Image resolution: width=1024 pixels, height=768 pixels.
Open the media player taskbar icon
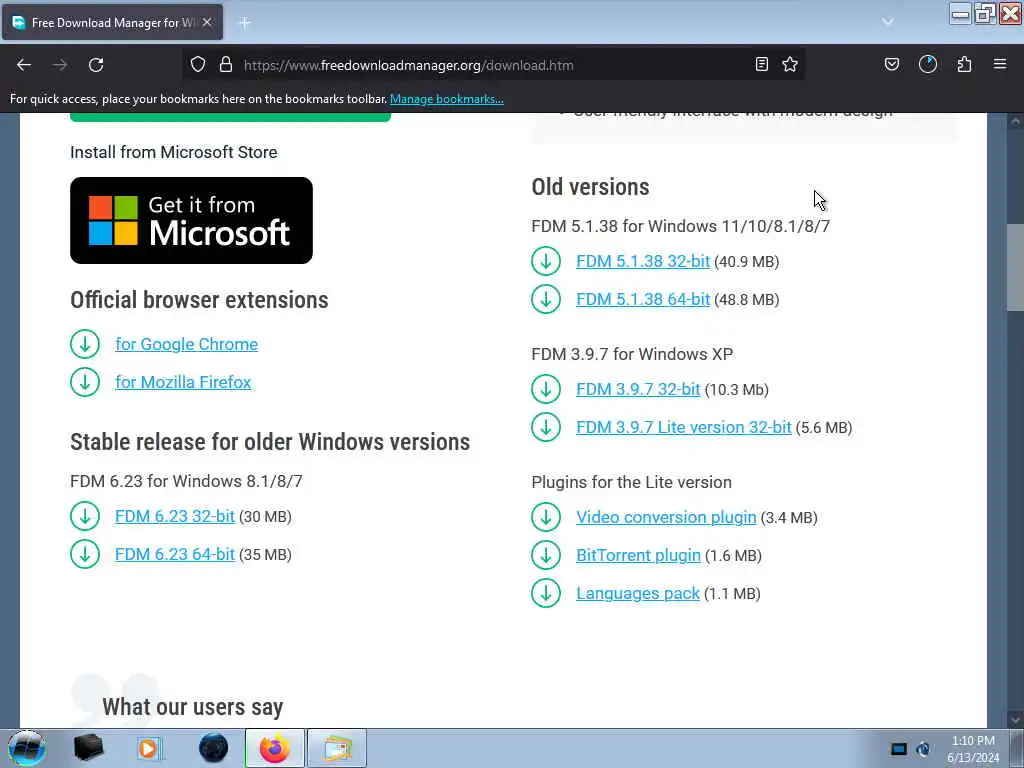coord(148,748)
